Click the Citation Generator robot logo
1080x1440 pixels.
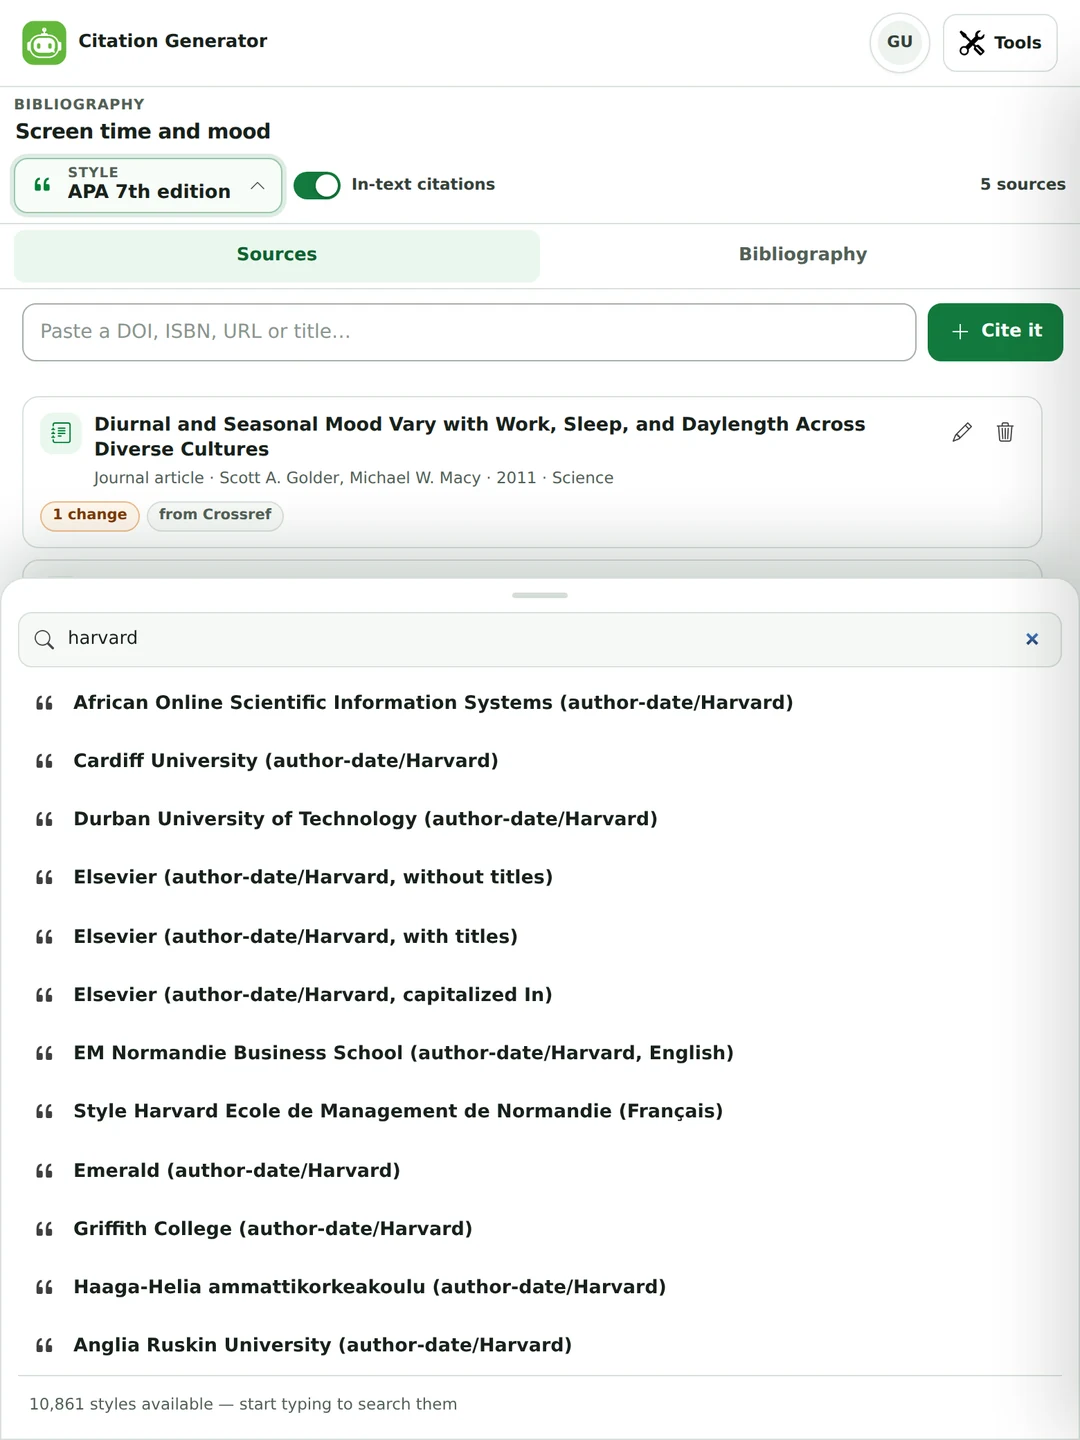click(44, 43)
